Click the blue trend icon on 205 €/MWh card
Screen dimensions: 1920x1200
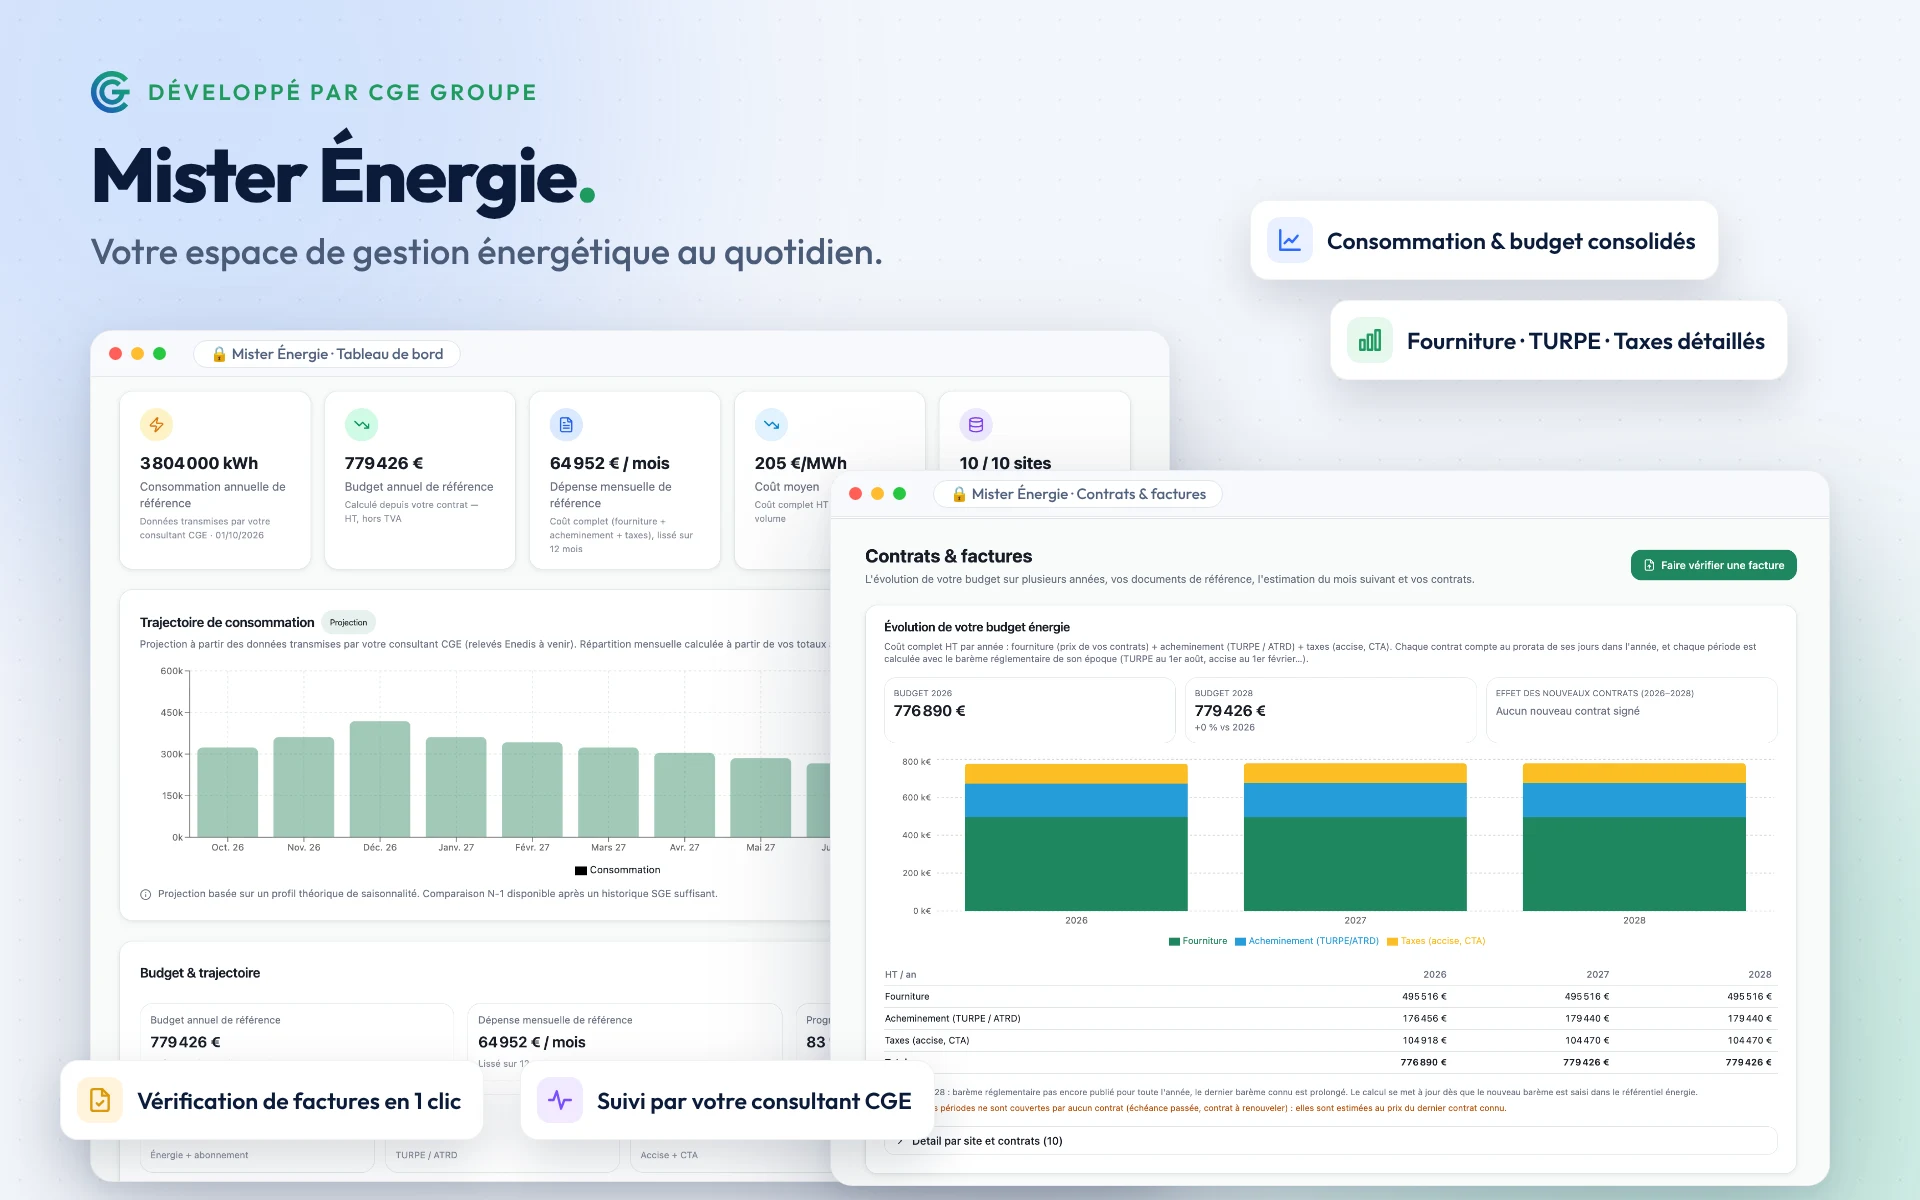771,425
